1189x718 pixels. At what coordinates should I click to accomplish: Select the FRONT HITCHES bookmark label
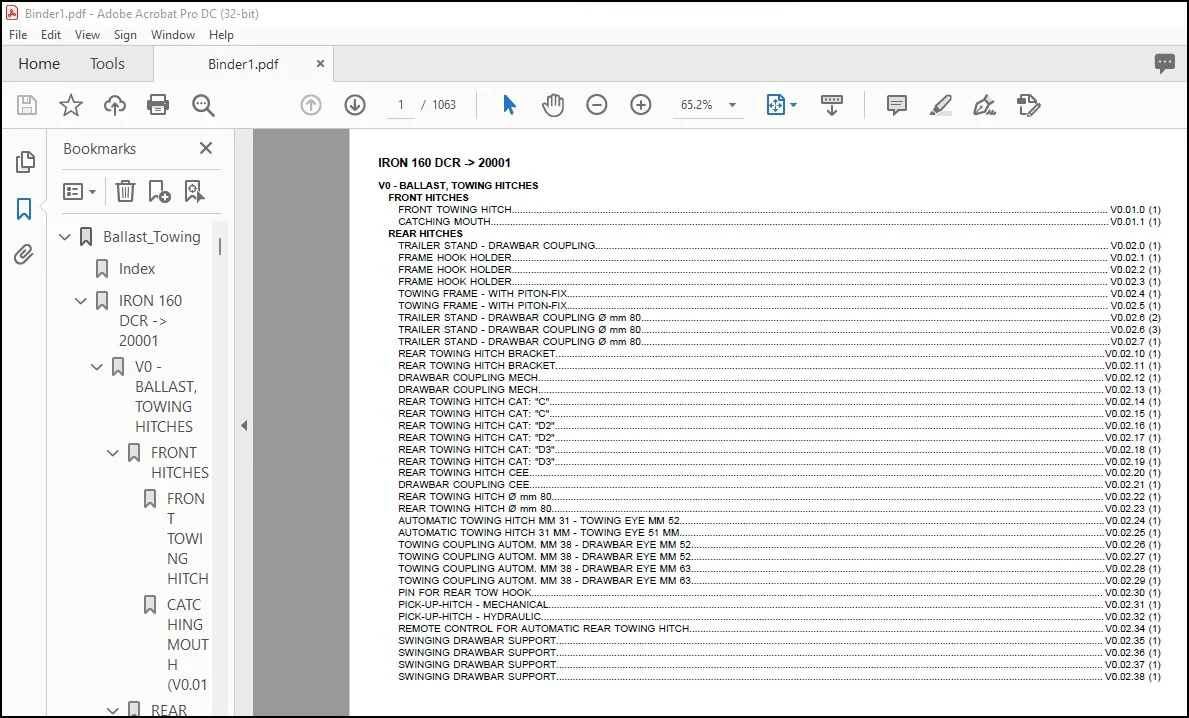[180, 462]
